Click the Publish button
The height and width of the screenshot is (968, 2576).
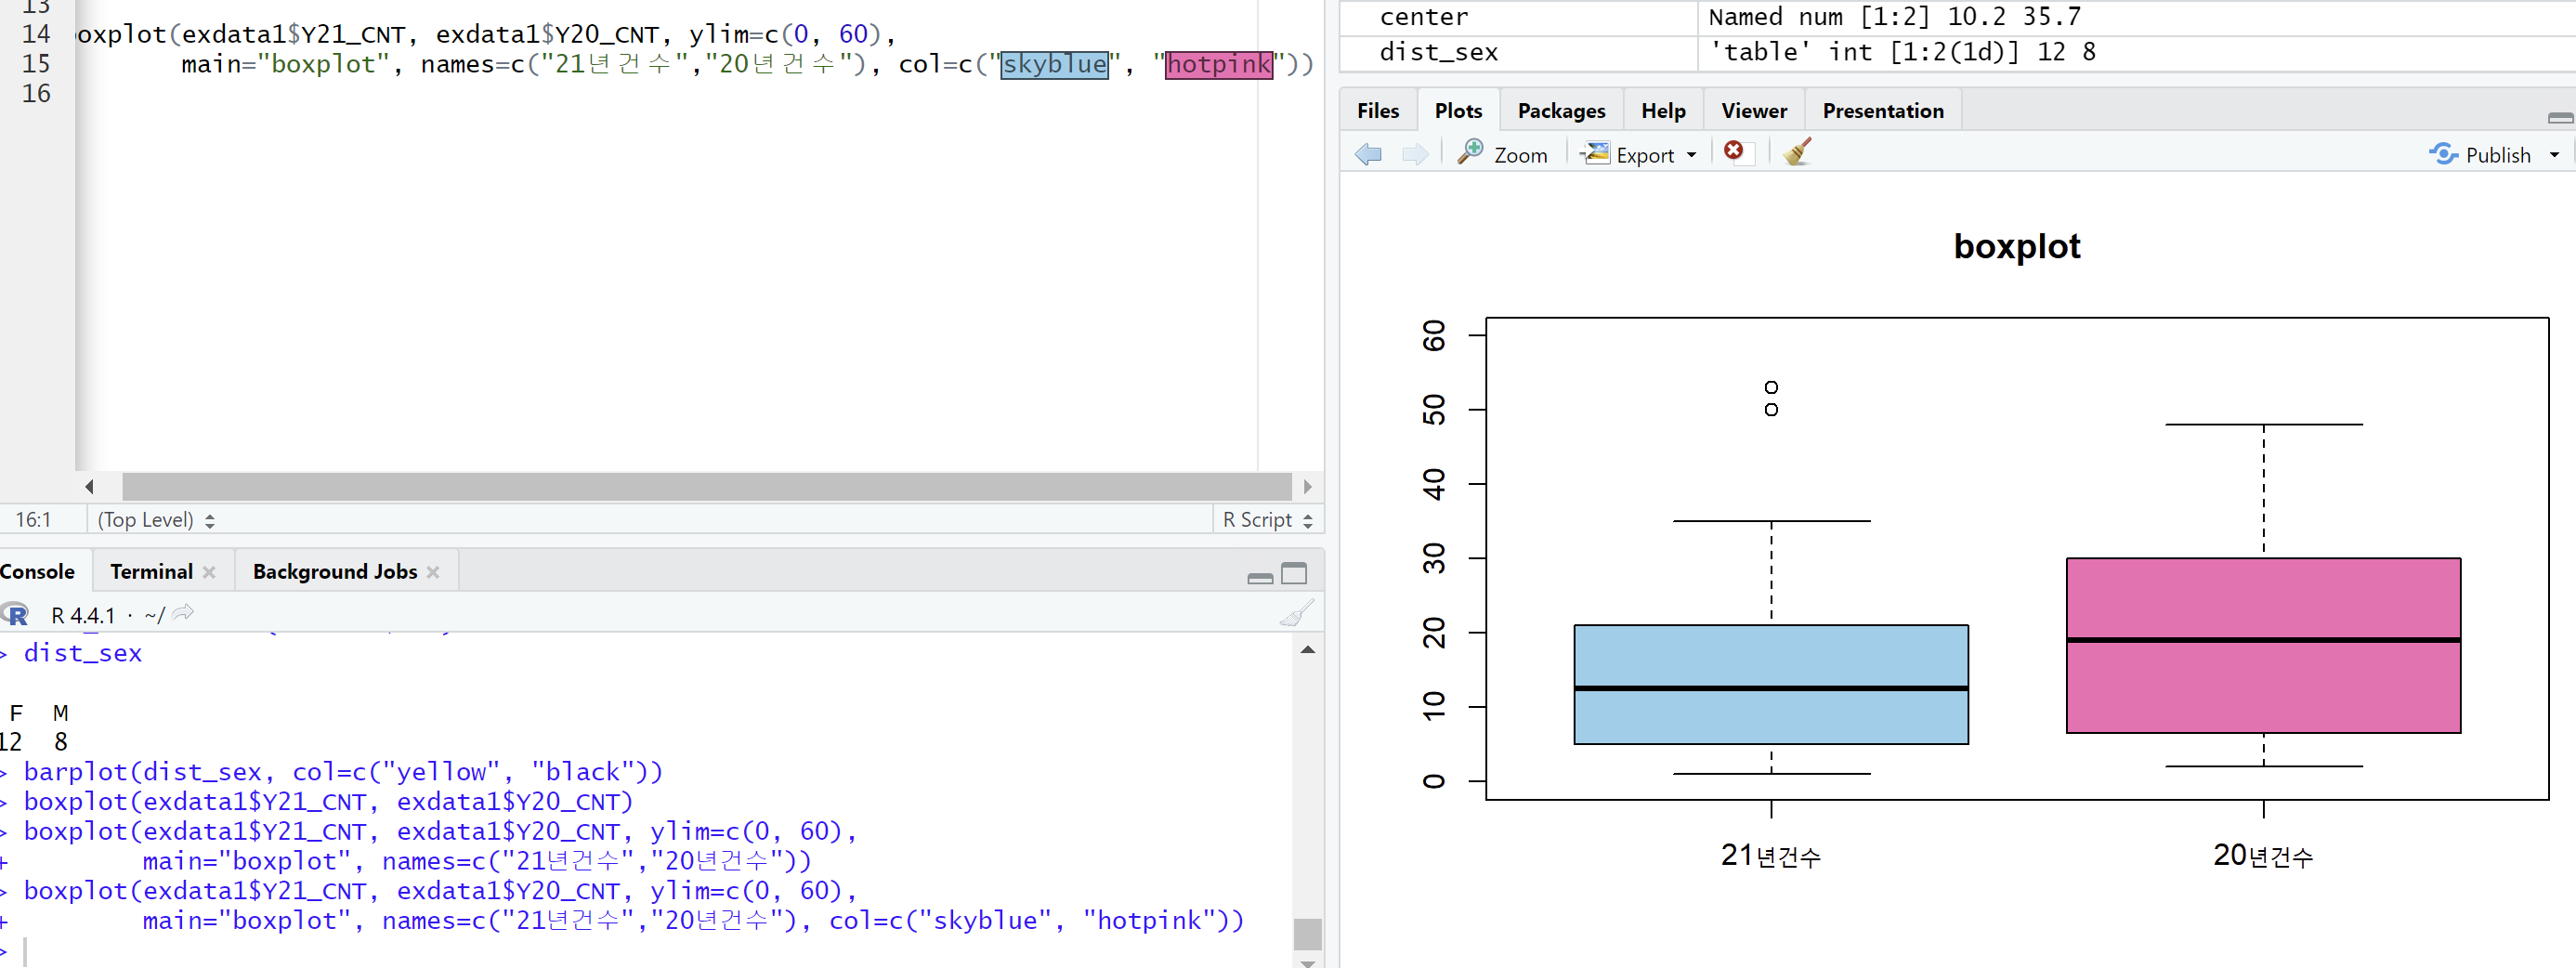point(2483,155)
